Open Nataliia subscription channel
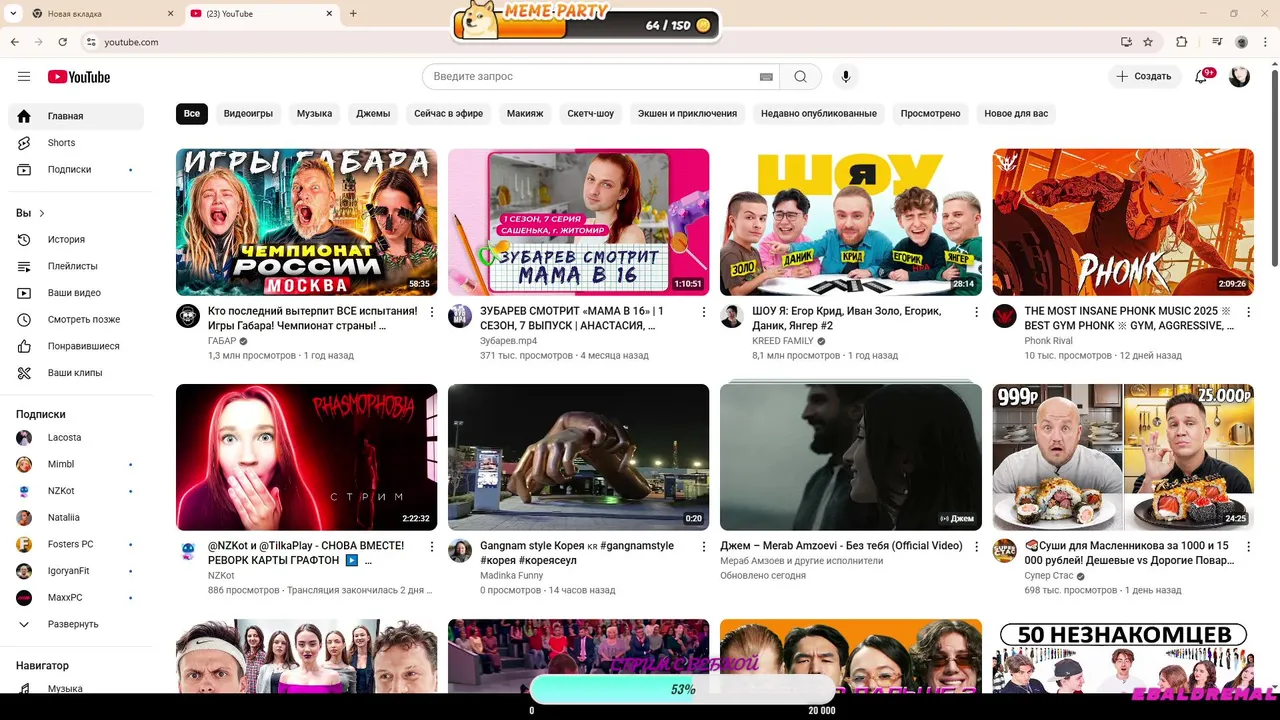Image resolution: width=1280 pixels, height=720 pixels. [76, 518]
